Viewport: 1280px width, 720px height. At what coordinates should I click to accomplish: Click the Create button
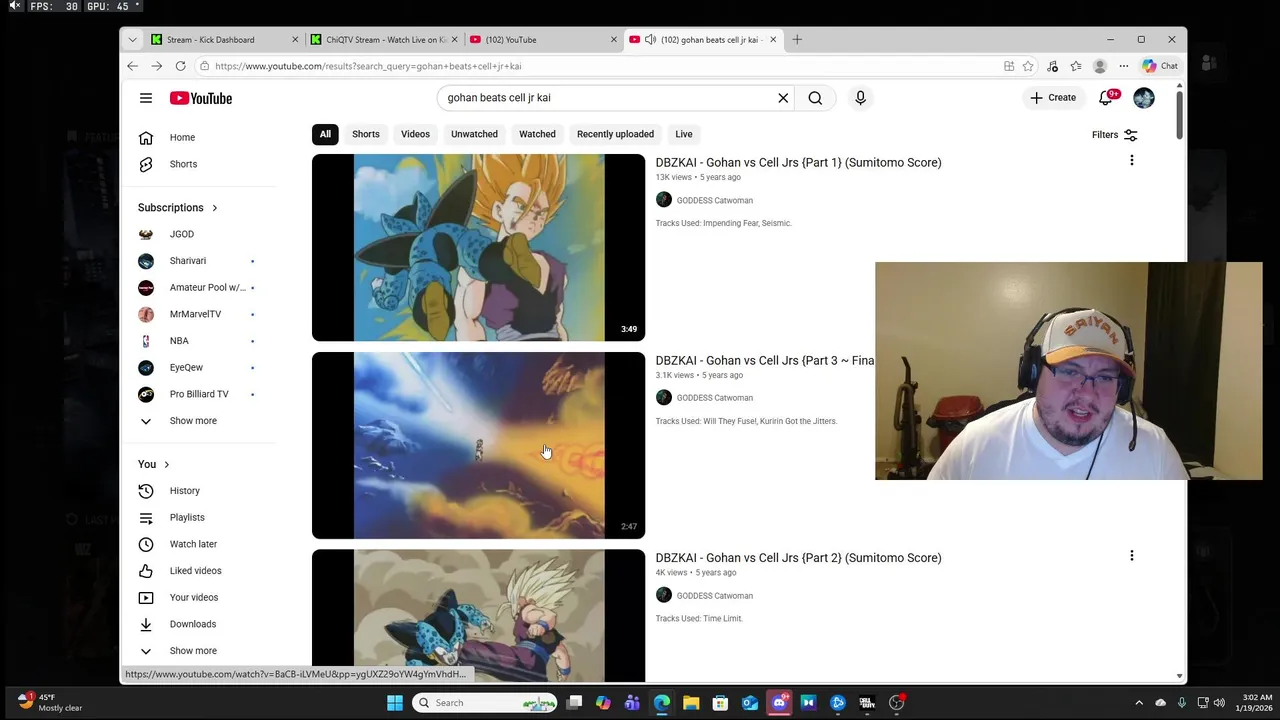click(x=1053, y=98)
